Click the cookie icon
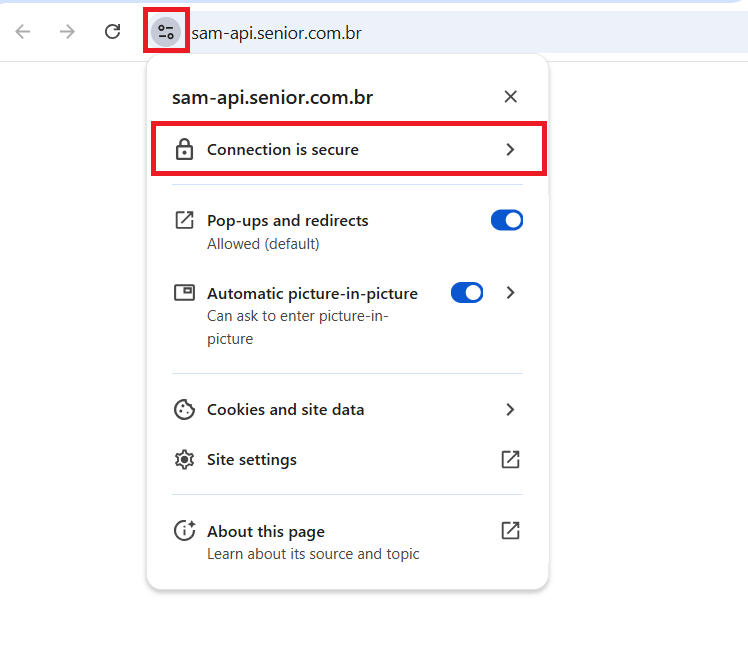This screenshot has height=668, width=748. click(184, 410)
